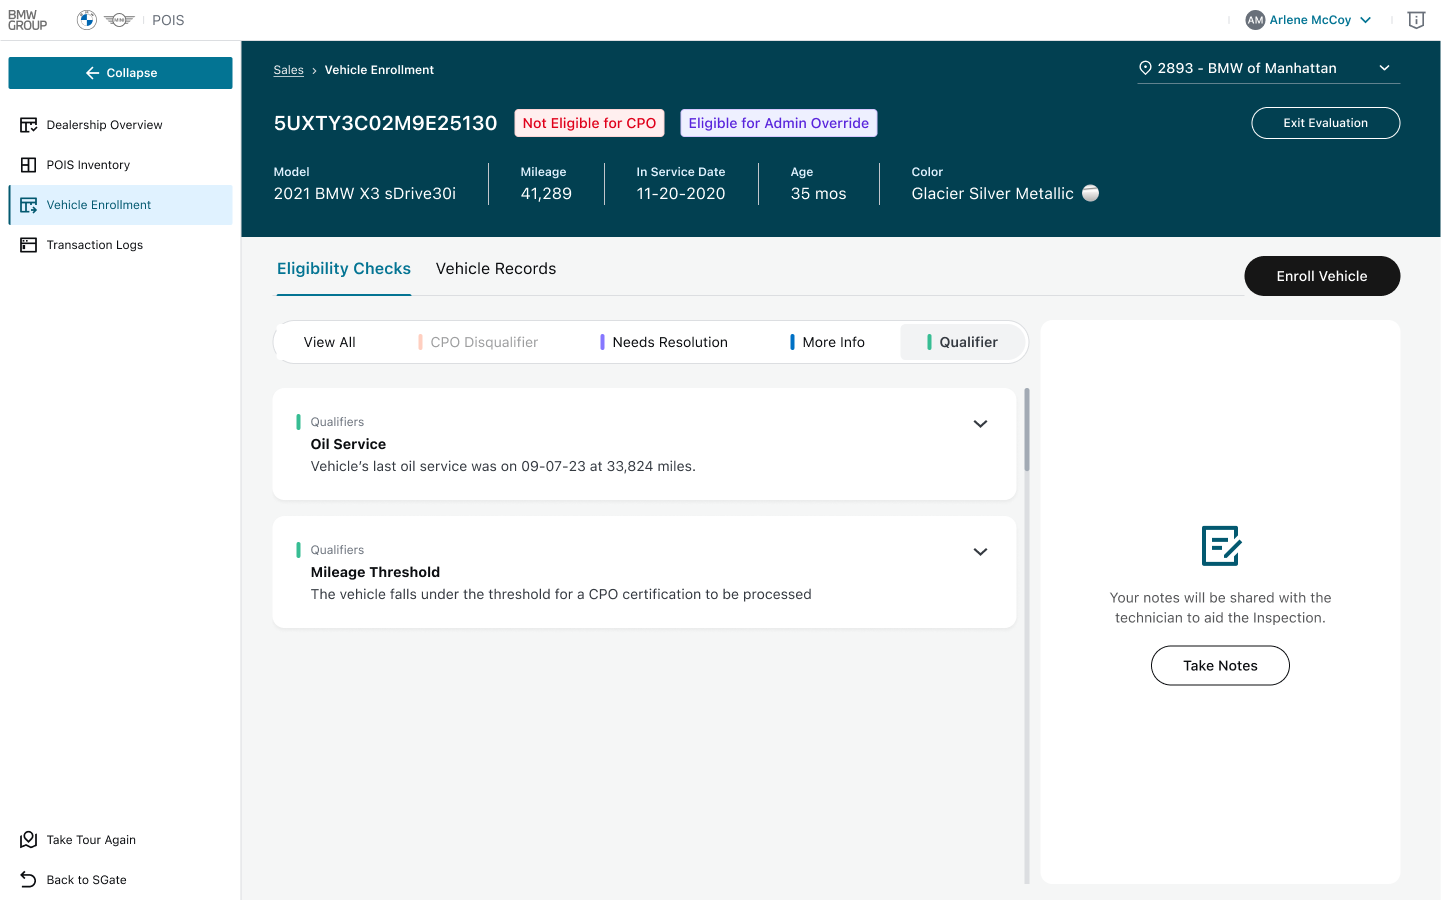Click the BMW roundel brand icon
Viewport: 1441px width, 900px height.
87,20
